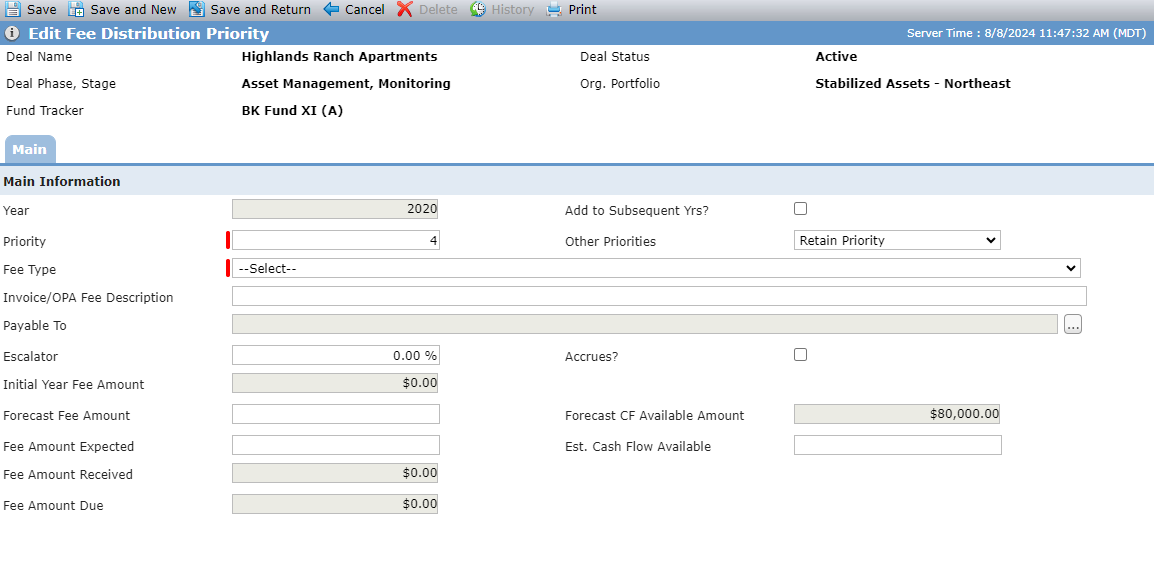Click the Print text label

tap(583, 10)
